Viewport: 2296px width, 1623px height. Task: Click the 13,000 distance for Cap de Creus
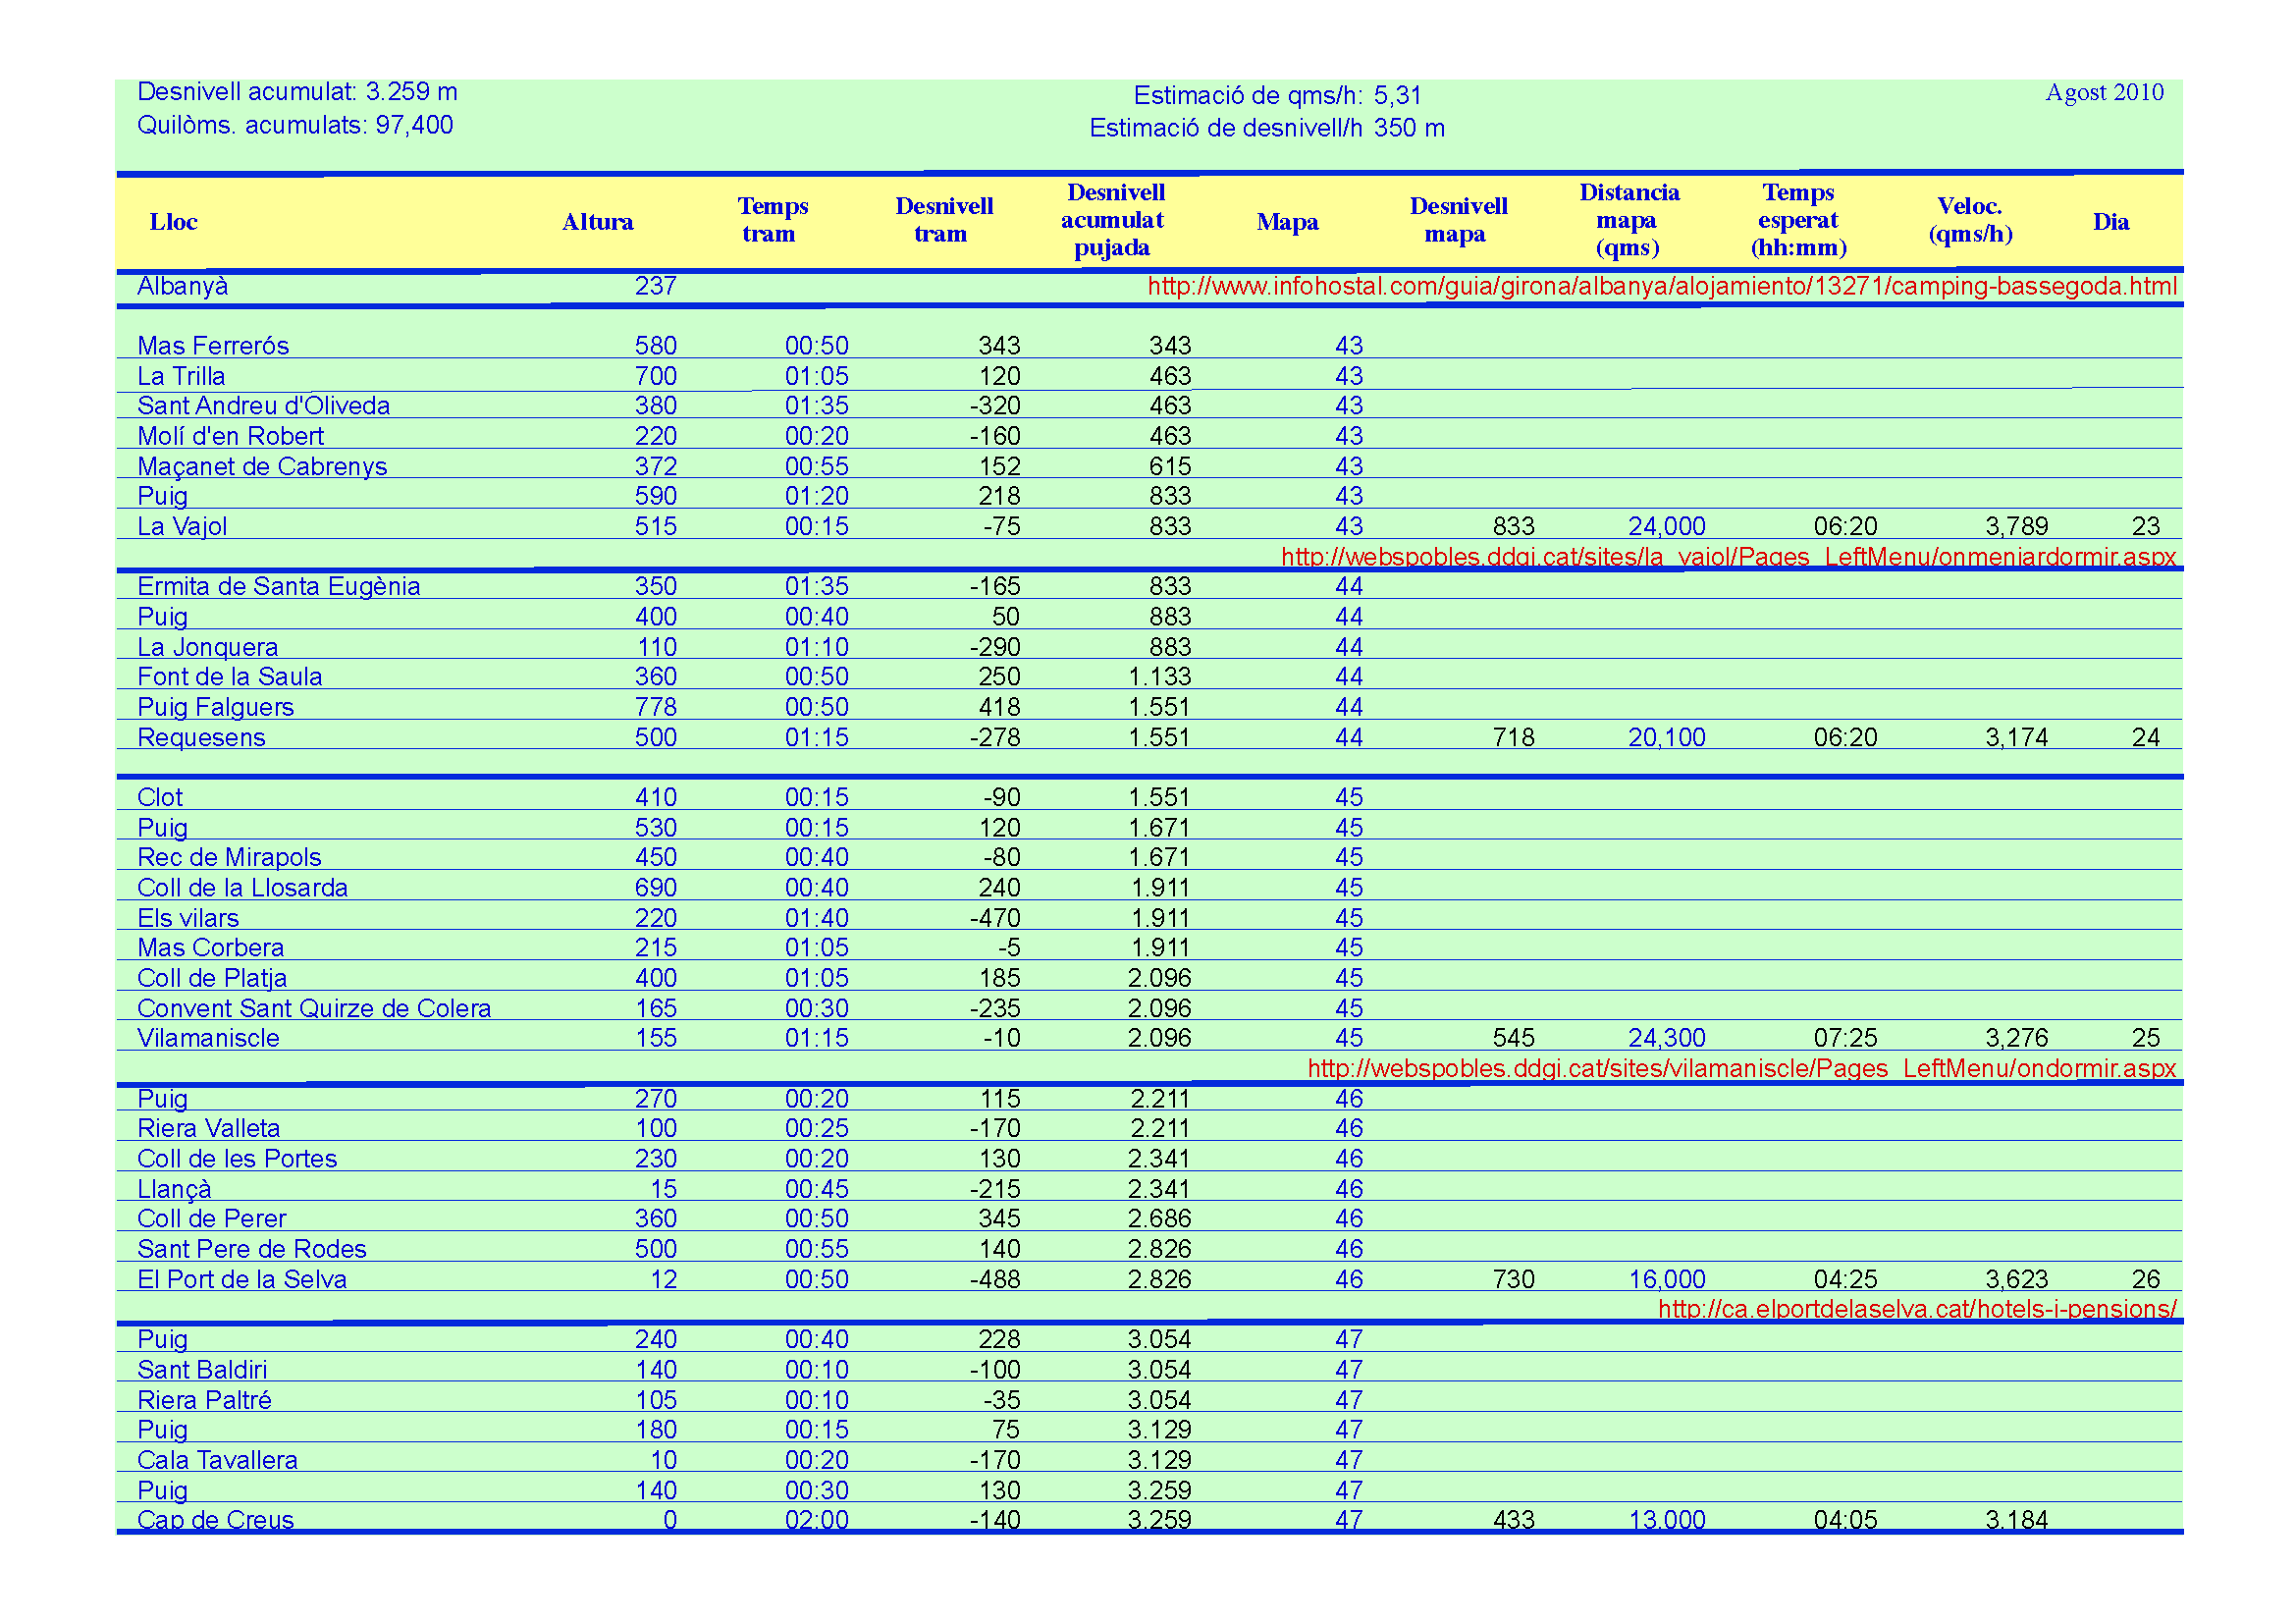1666,1519
